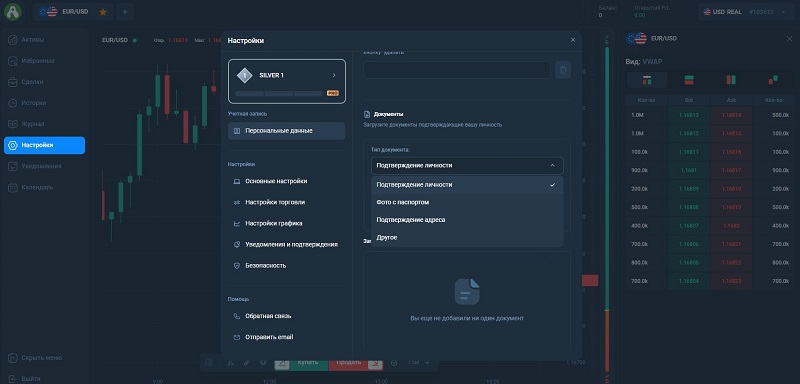This screenshot has height=384, width=800.
Task: Click the Настройки графика chart icon
Action: click(x=237, y=223)
